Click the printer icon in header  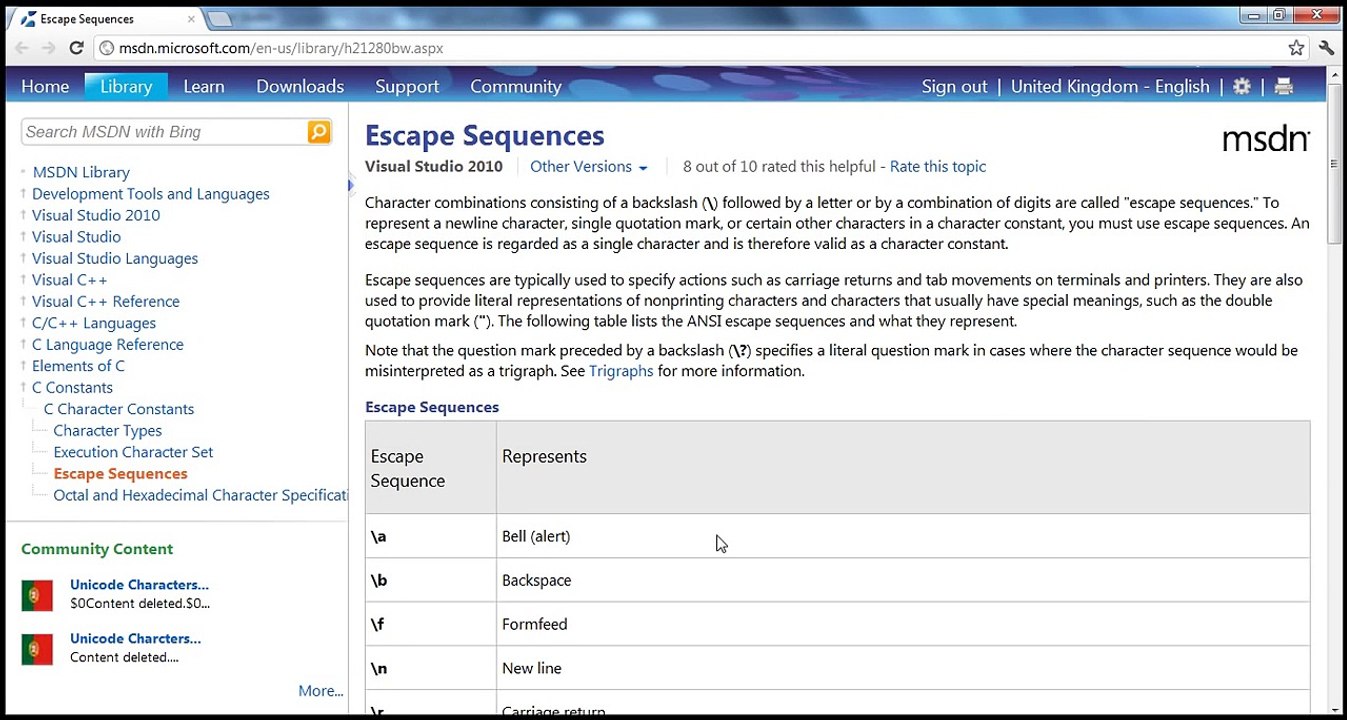pos(1284,86)
